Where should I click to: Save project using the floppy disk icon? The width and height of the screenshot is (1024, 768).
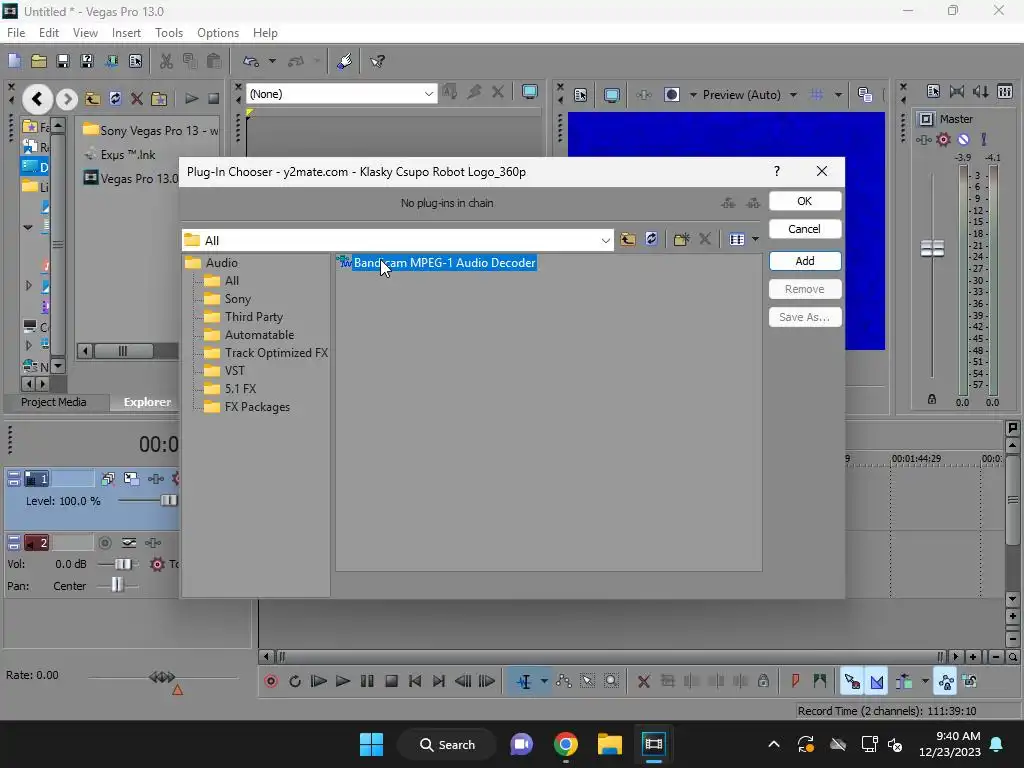click(x=63, y=61)
